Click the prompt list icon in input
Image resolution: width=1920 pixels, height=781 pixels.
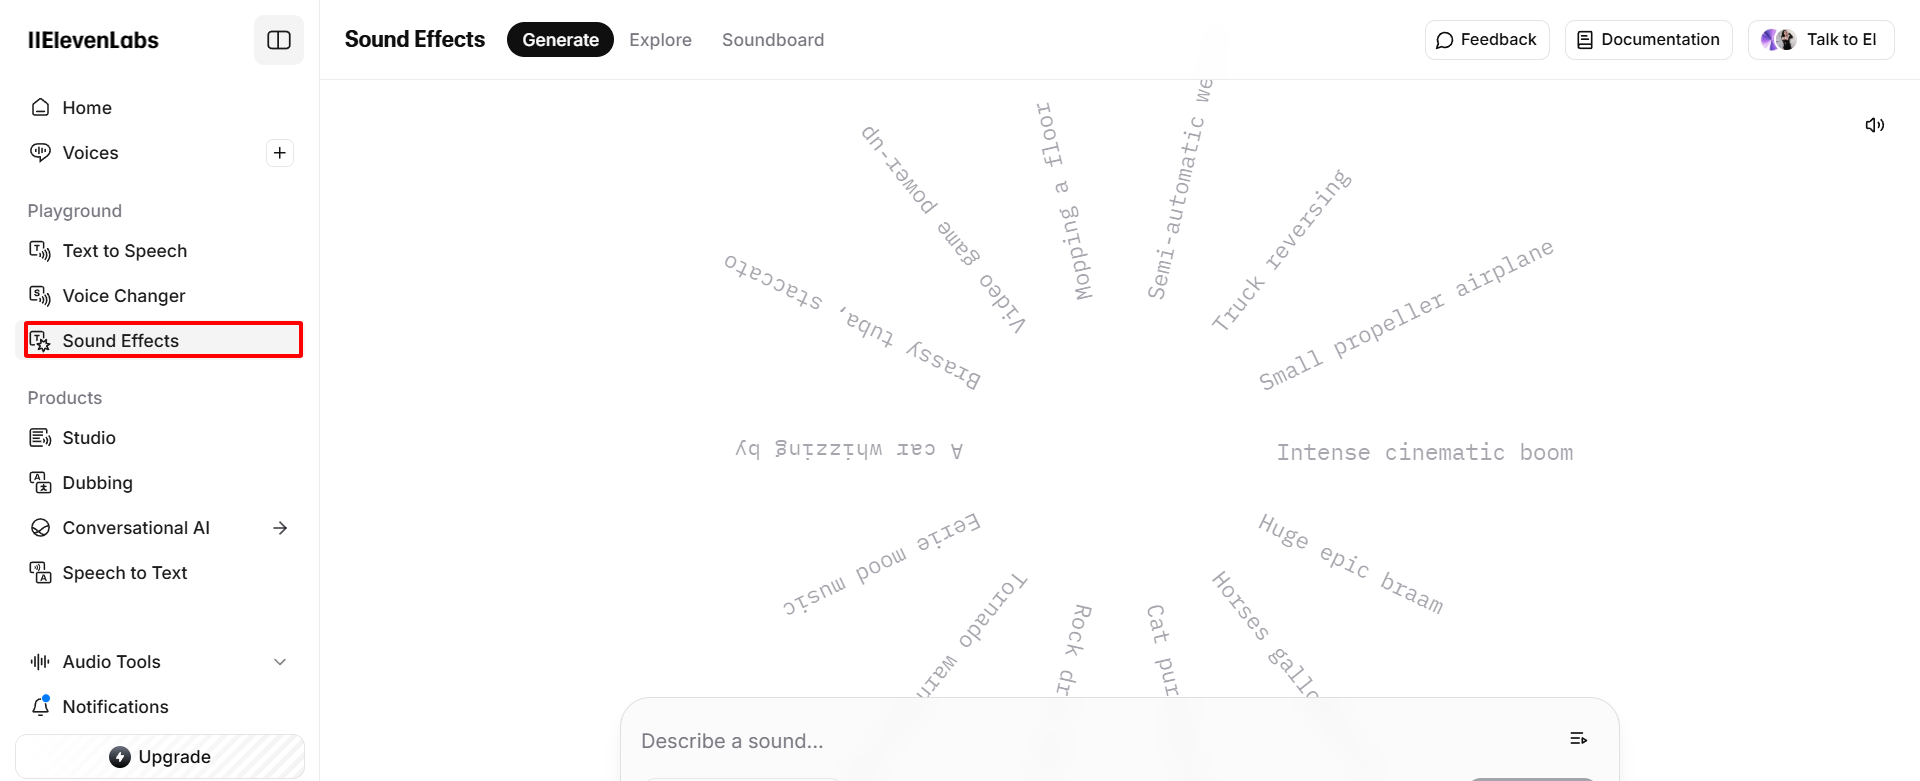click(1578, 739)
